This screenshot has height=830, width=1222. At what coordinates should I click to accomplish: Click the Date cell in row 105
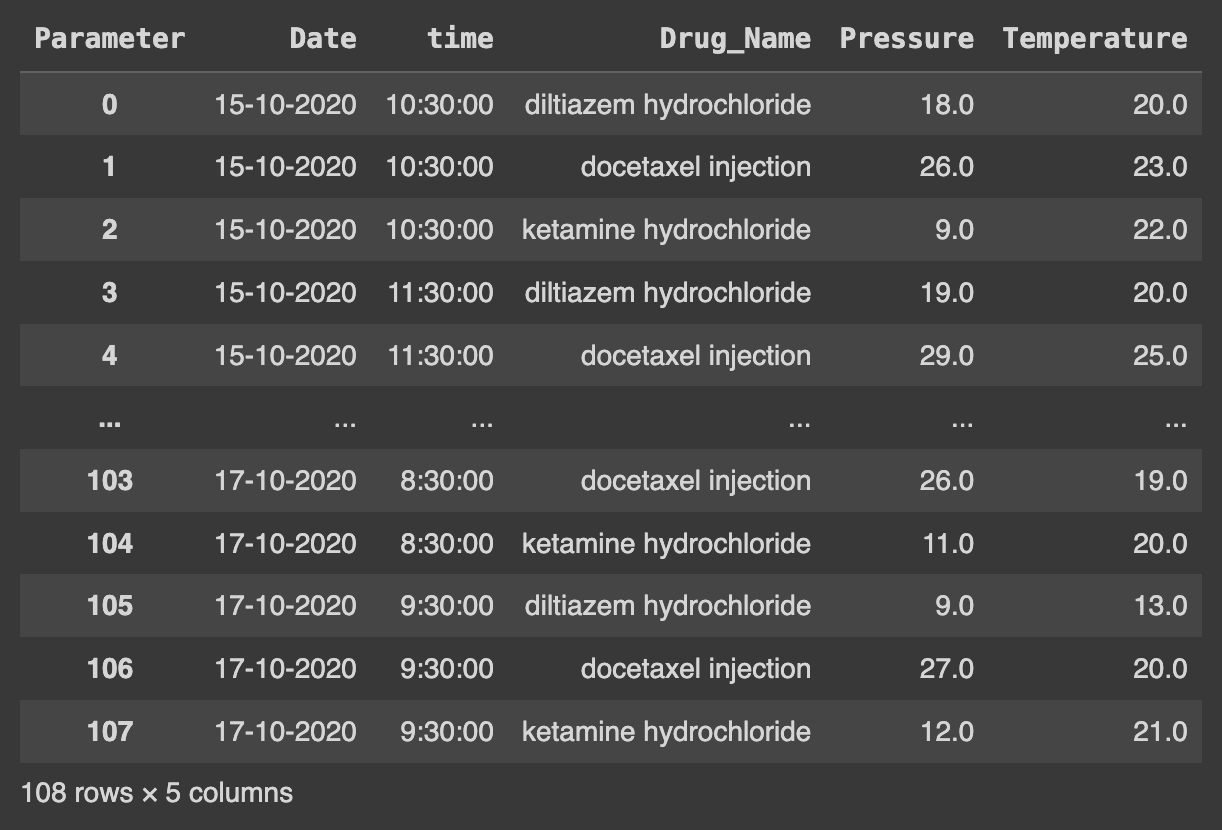tap(285, 606)
